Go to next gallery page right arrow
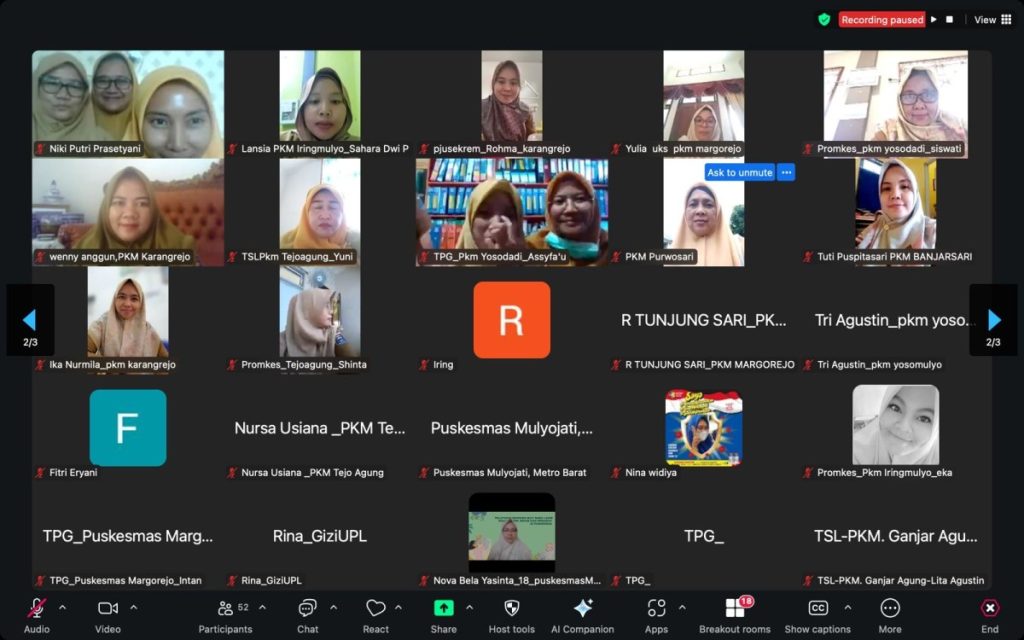The height and width of the screenshot is (640, 1024). (994, 320)
